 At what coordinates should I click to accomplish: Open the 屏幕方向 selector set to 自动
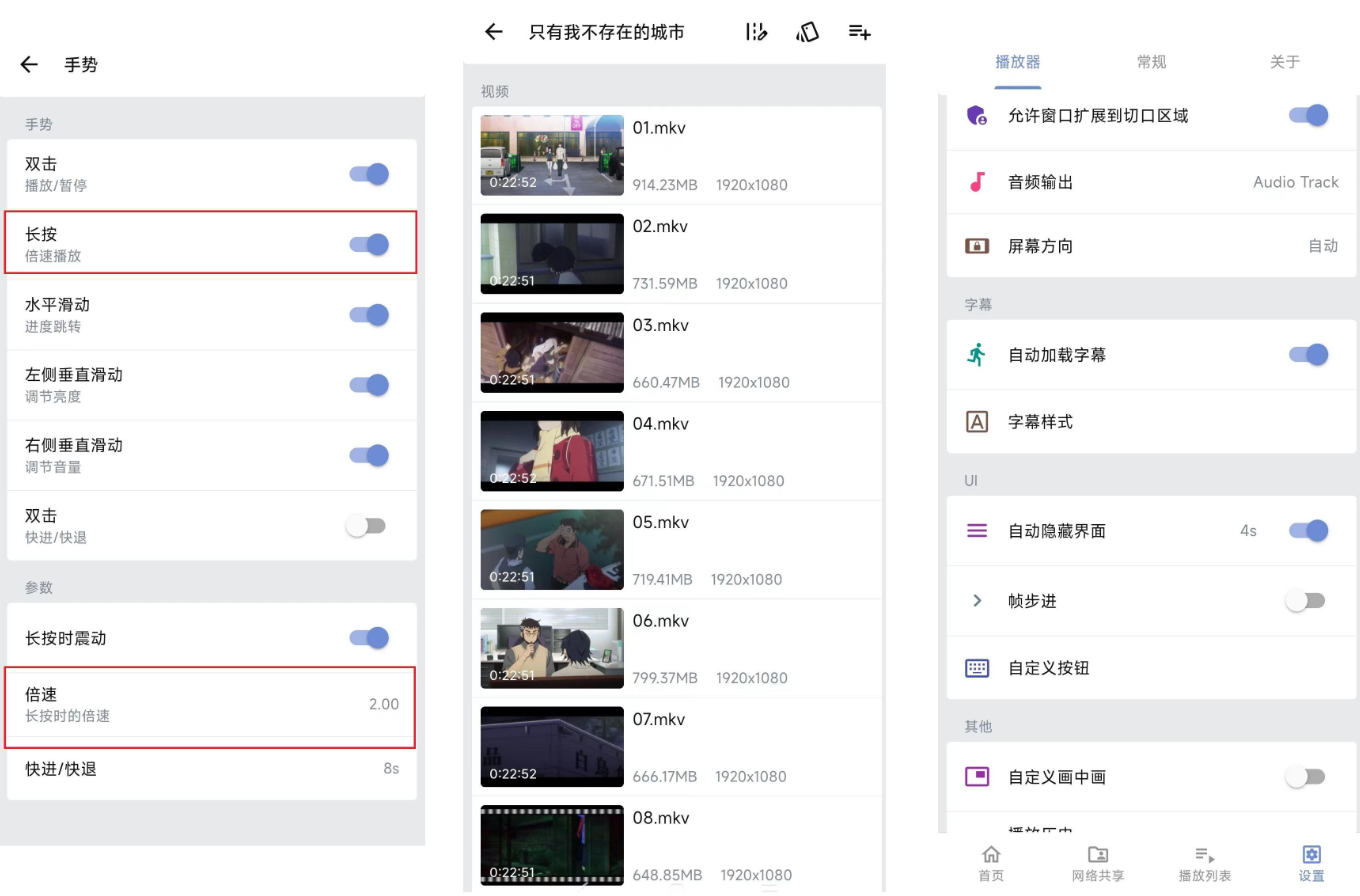pyautogui.click(x=1150, y=246)
